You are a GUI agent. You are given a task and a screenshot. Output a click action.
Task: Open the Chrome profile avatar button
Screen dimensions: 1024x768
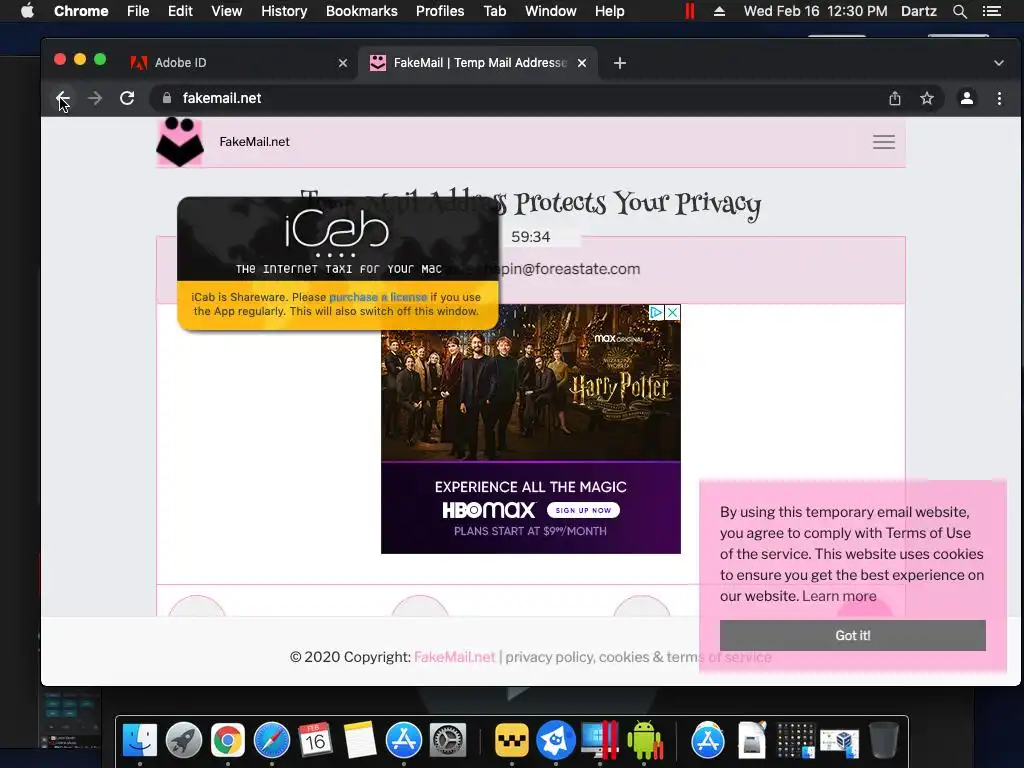[x=967, y=98]
